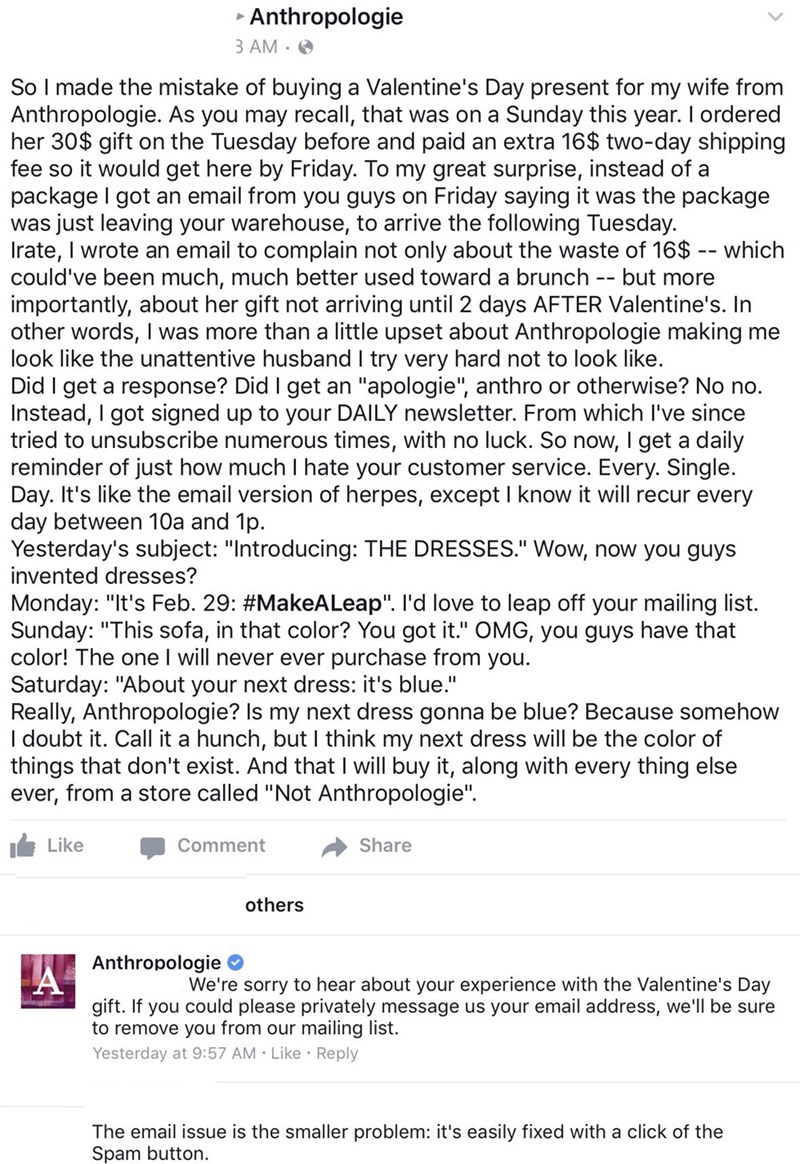This screenshot has height=1164, width=800.
Task: Open the post options chevron menu
Action: [x=772, y=17]
